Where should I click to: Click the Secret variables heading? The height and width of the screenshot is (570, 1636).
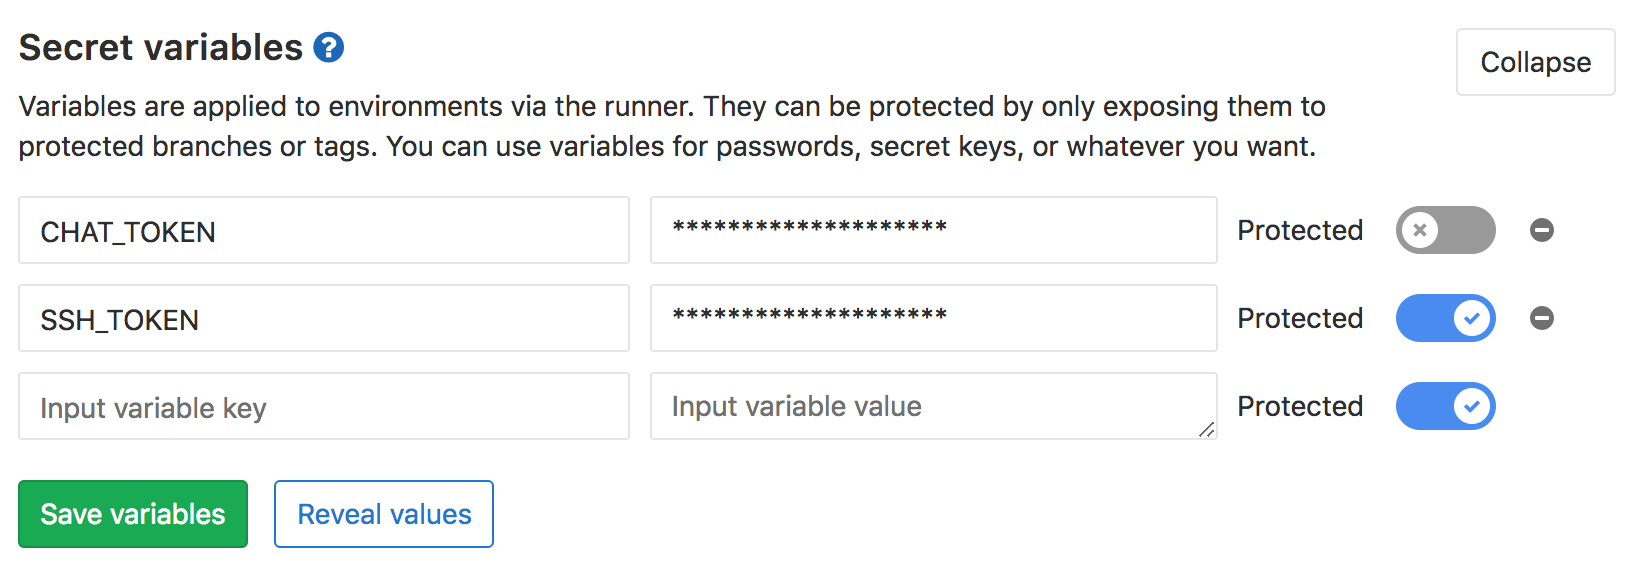161,47
